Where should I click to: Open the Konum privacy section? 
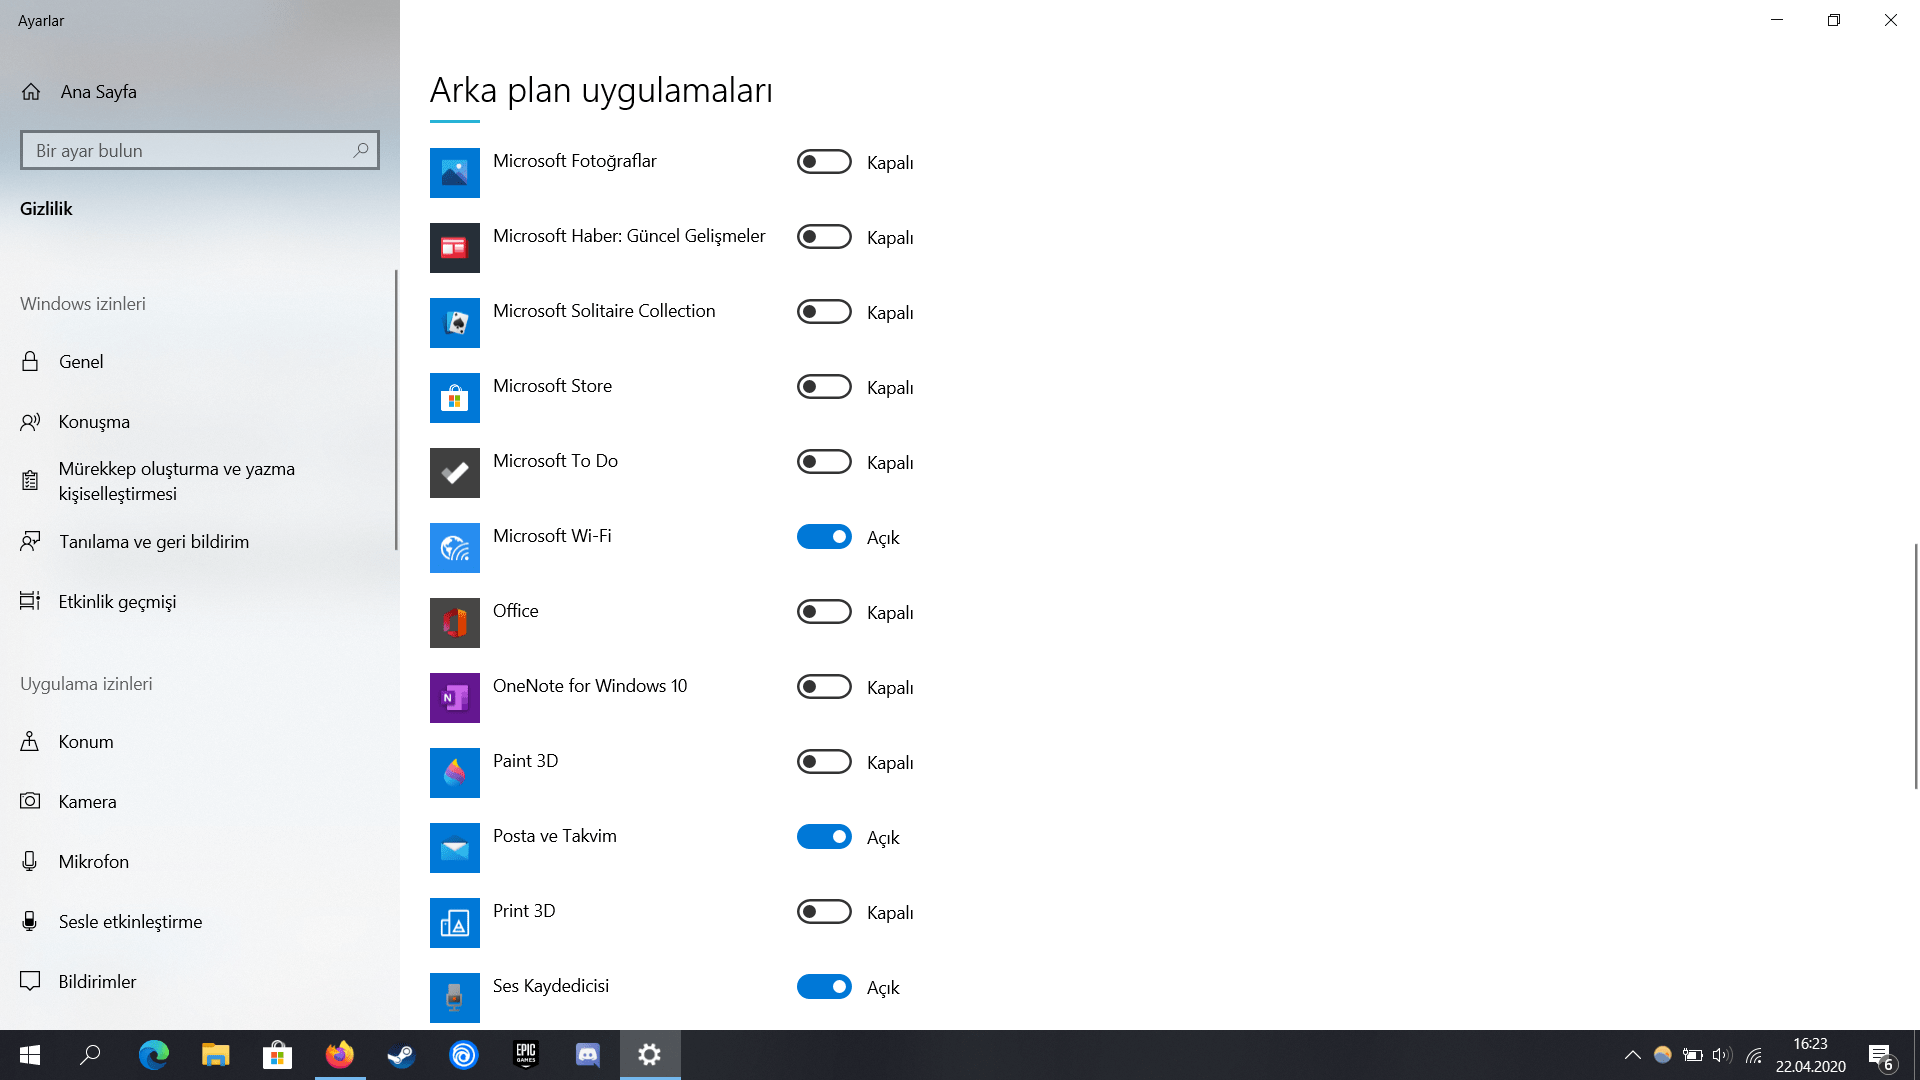(86, 742)
